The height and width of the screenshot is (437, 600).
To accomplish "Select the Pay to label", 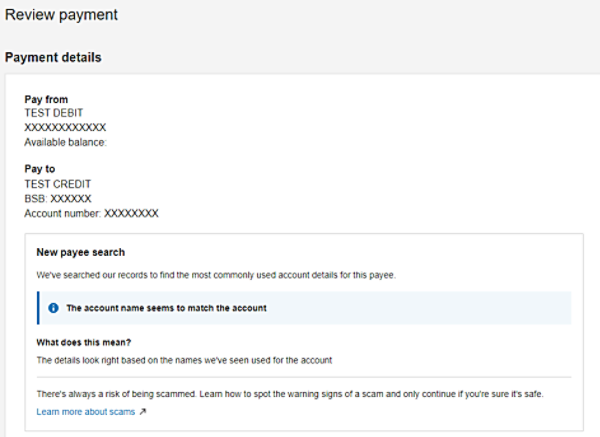I will (42, 169).
